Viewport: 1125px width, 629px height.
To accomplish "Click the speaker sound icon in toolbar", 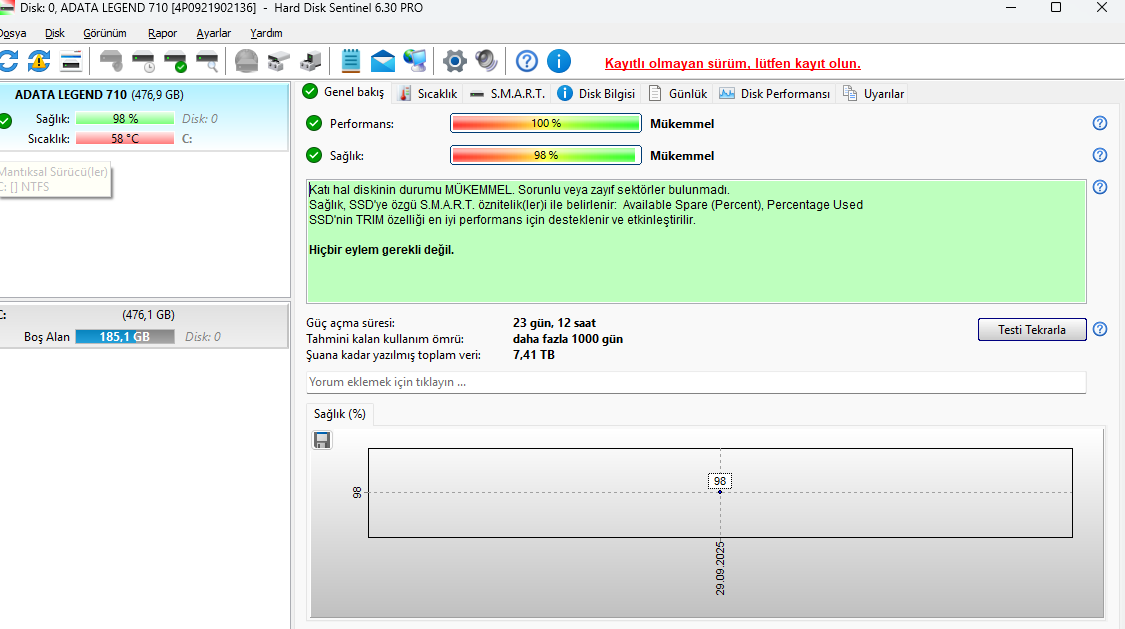I will click(486, 61).
